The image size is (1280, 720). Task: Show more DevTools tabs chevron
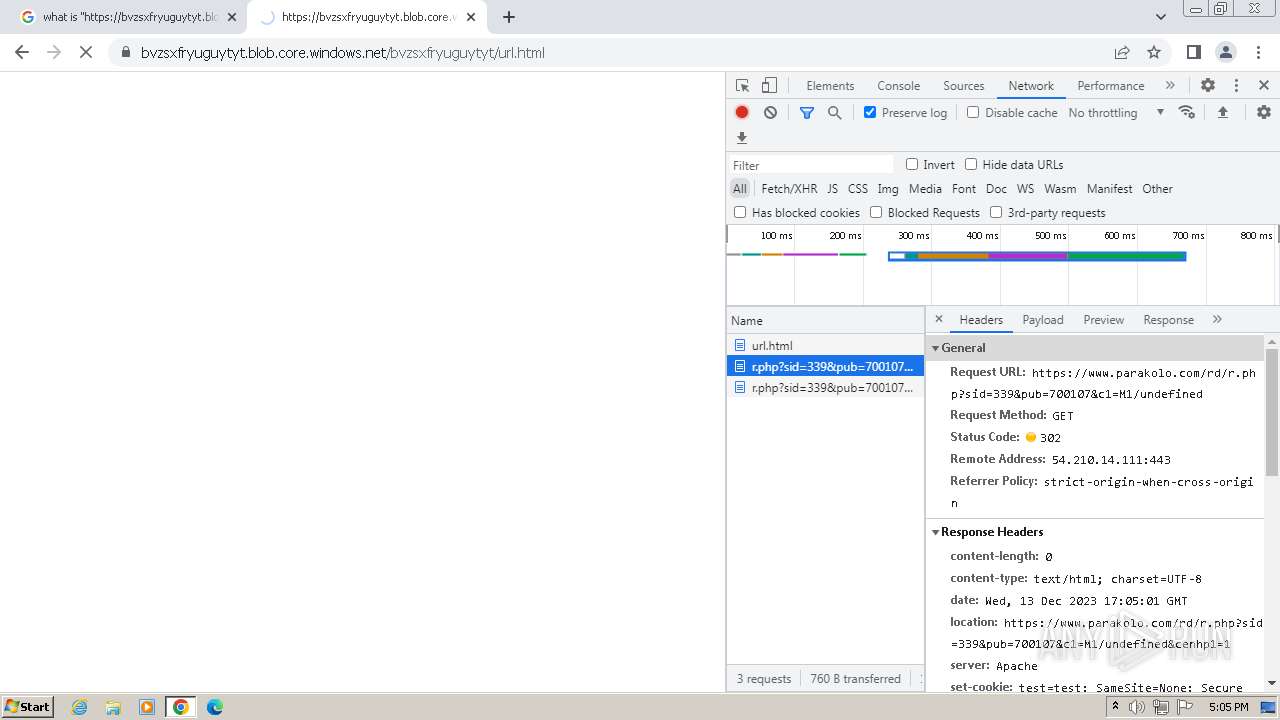click(x=1170, y=86)
